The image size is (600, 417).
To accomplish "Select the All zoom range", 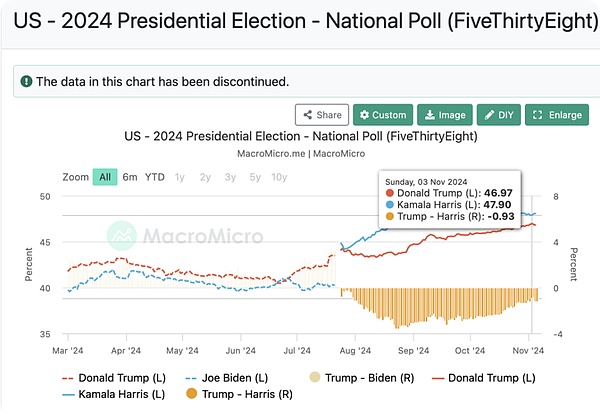I will 104,177.
